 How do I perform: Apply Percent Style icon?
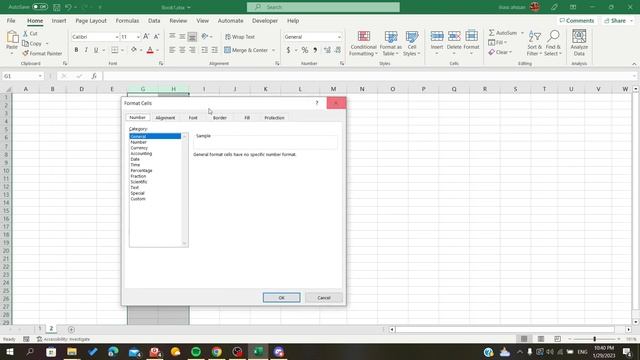[x=304, y=50]
